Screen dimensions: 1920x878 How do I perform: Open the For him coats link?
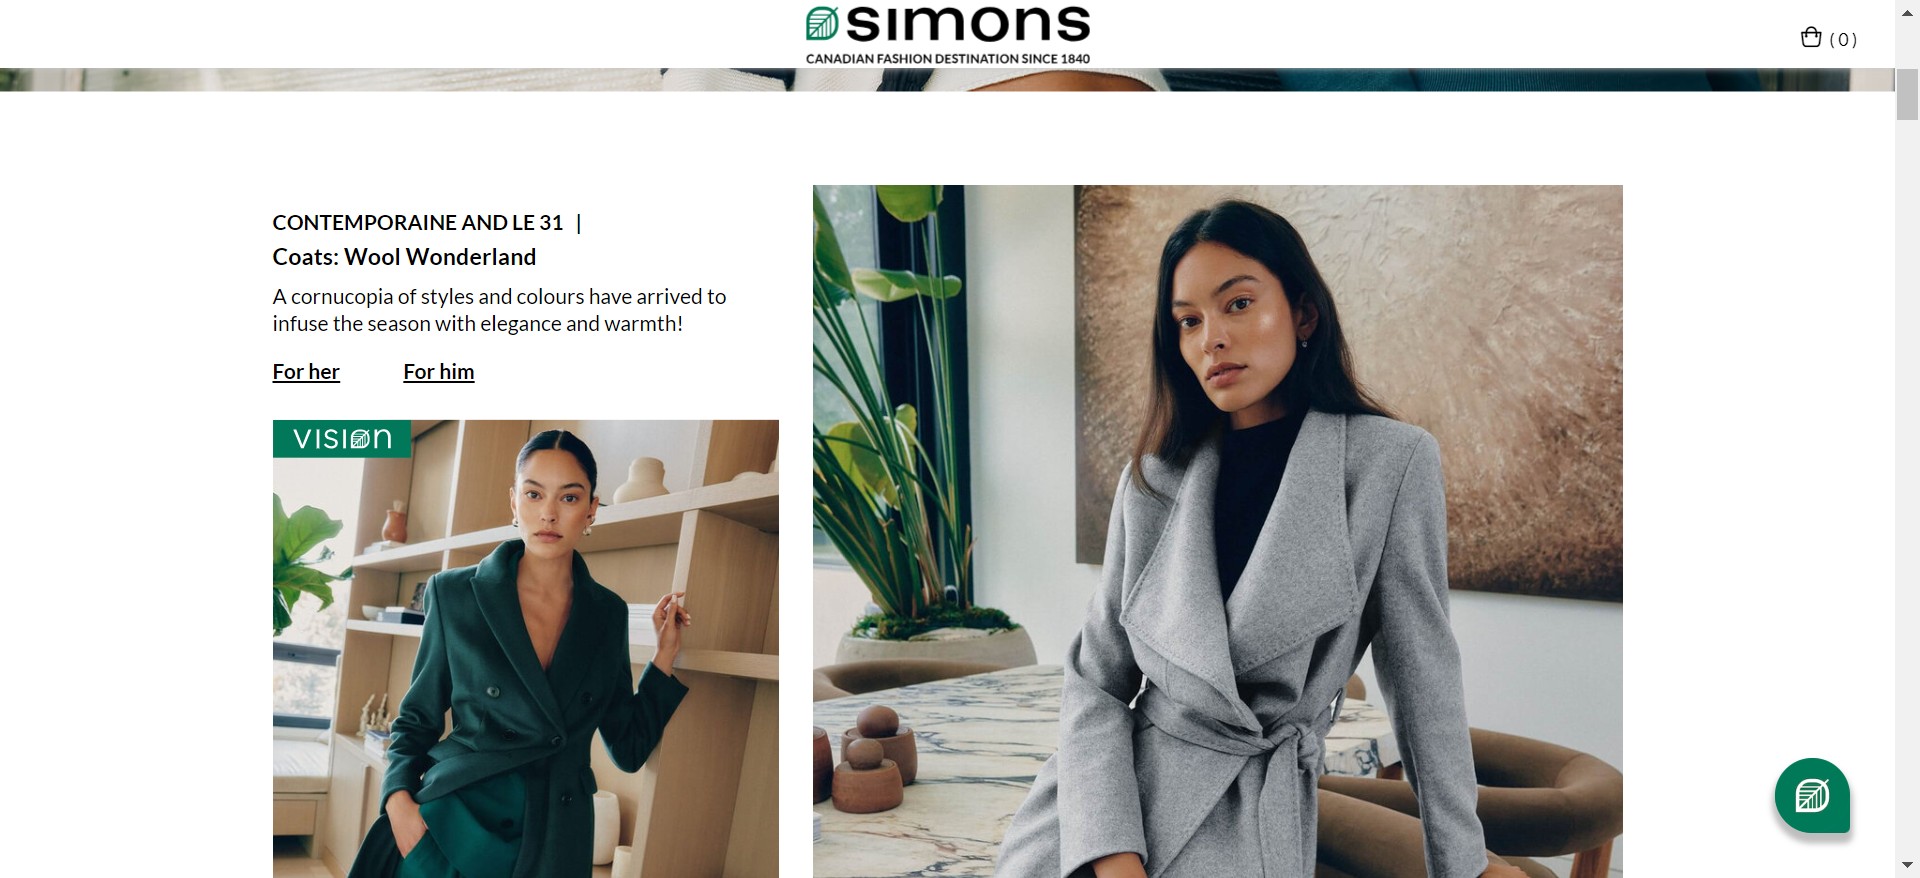pyautogui.click(x=439, y=372)
